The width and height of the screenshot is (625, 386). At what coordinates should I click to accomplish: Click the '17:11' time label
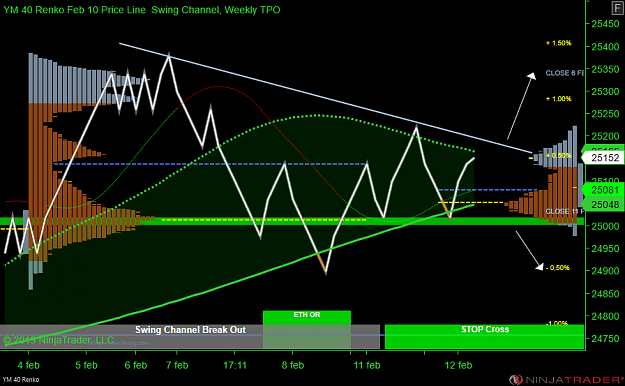235,365
